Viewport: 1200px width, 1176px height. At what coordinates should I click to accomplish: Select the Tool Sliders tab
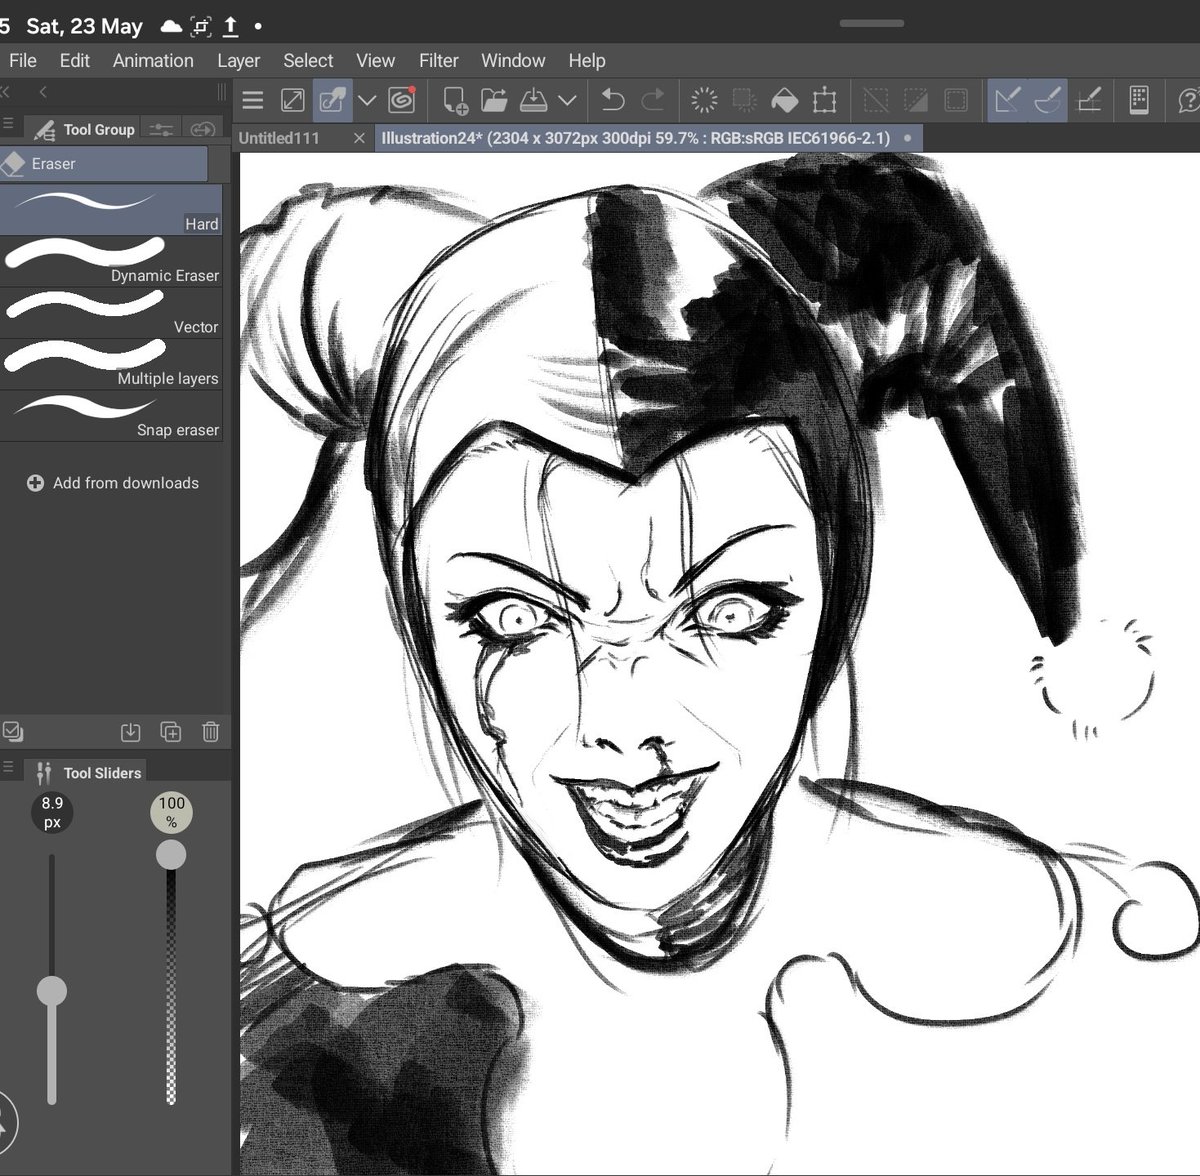click(87, 772)
